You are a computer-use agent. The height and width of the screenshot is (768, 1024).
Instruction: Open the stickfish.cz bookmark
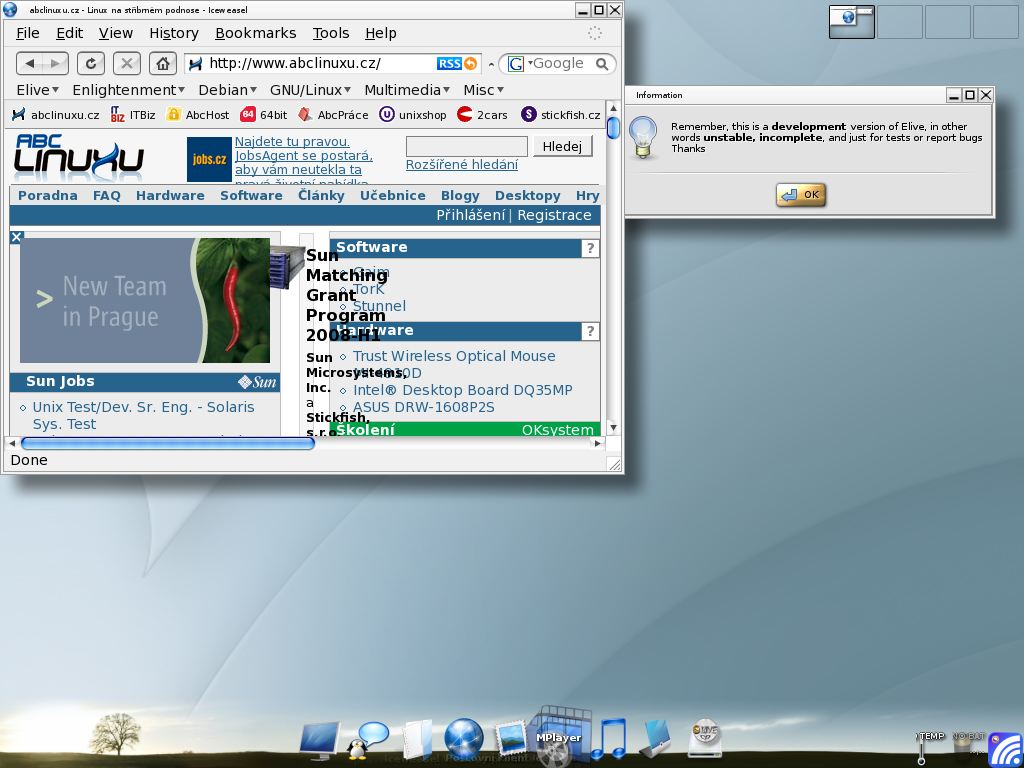(x=560, y=115)
